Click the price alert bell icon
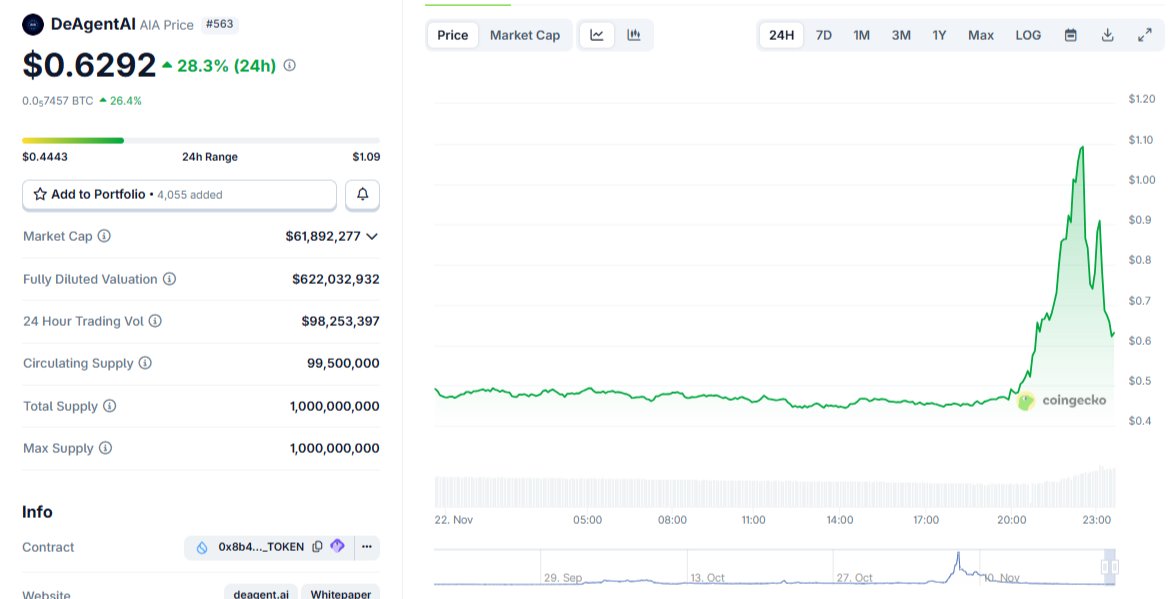The height and width of the screenshot is (599, 1173). click(362, 194)
